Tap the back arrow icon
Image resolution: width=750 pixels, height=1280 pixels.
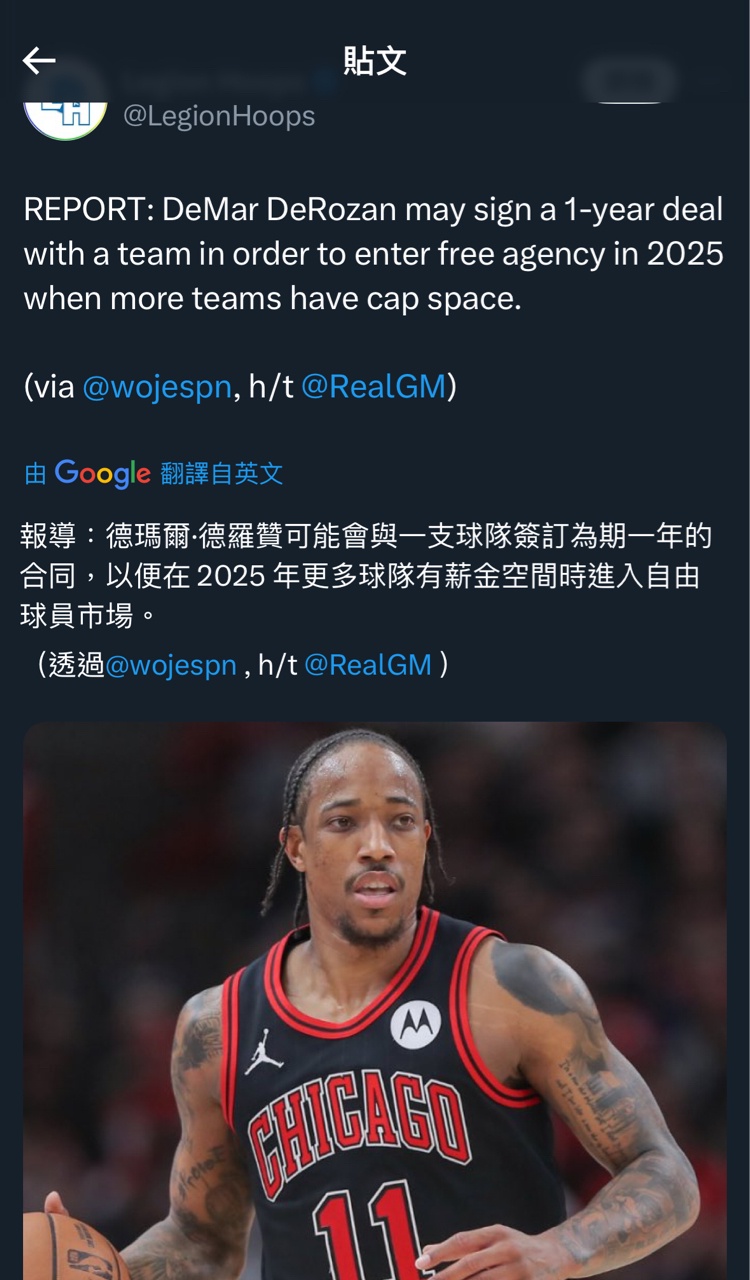[39, 61]
